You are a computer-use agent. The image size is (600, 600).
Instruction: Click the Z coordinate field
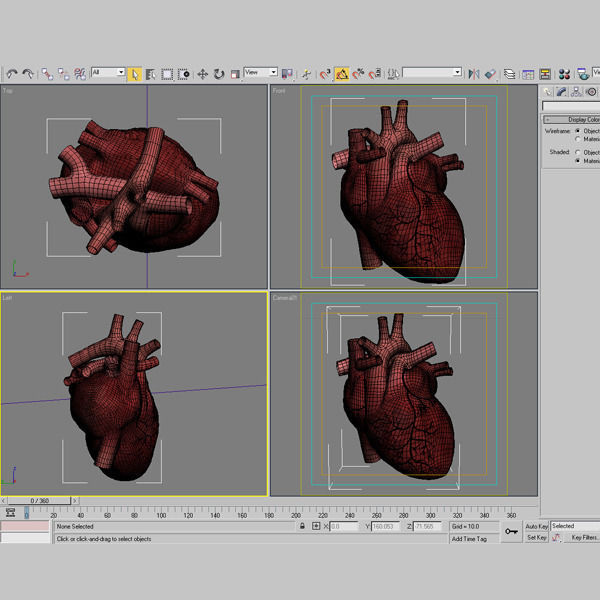click(427, 526)
